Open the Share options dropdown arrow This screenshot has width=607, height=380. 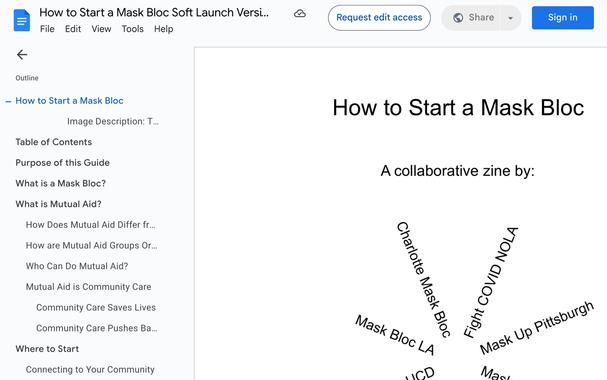[510, 18]
